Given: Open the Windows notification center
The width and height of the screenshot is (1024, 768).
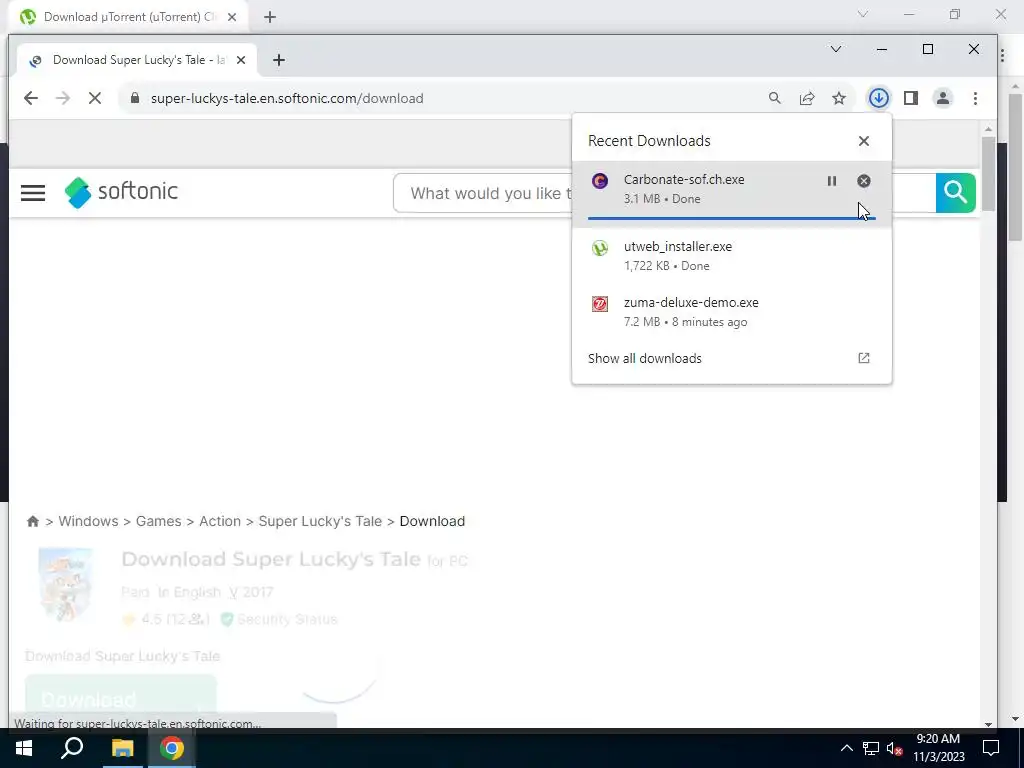Looking at the screenshot, I should (991, 748).
